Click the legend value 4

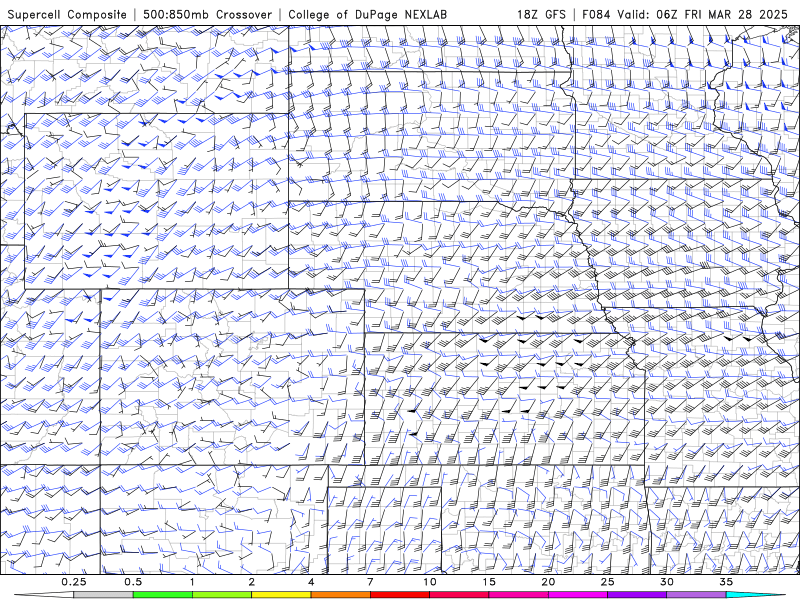[x=311, y=582]
